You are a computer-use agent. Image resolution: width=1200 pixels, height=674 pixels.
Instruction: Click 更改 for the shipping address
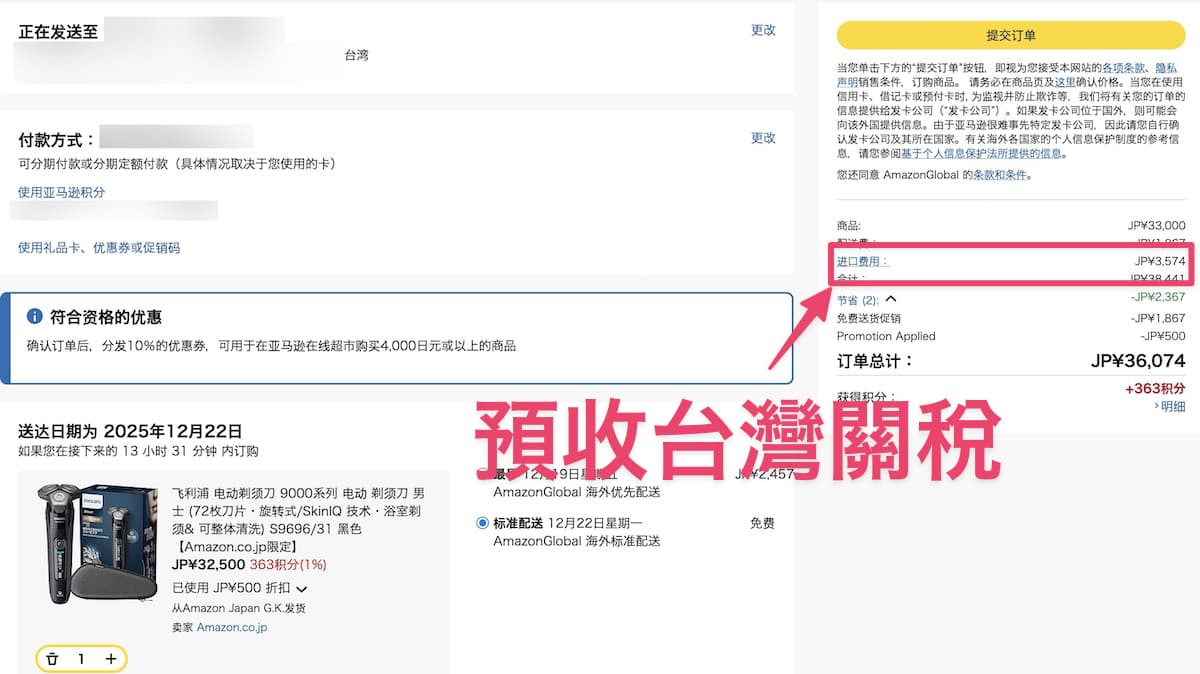click(x=763, y=30)
